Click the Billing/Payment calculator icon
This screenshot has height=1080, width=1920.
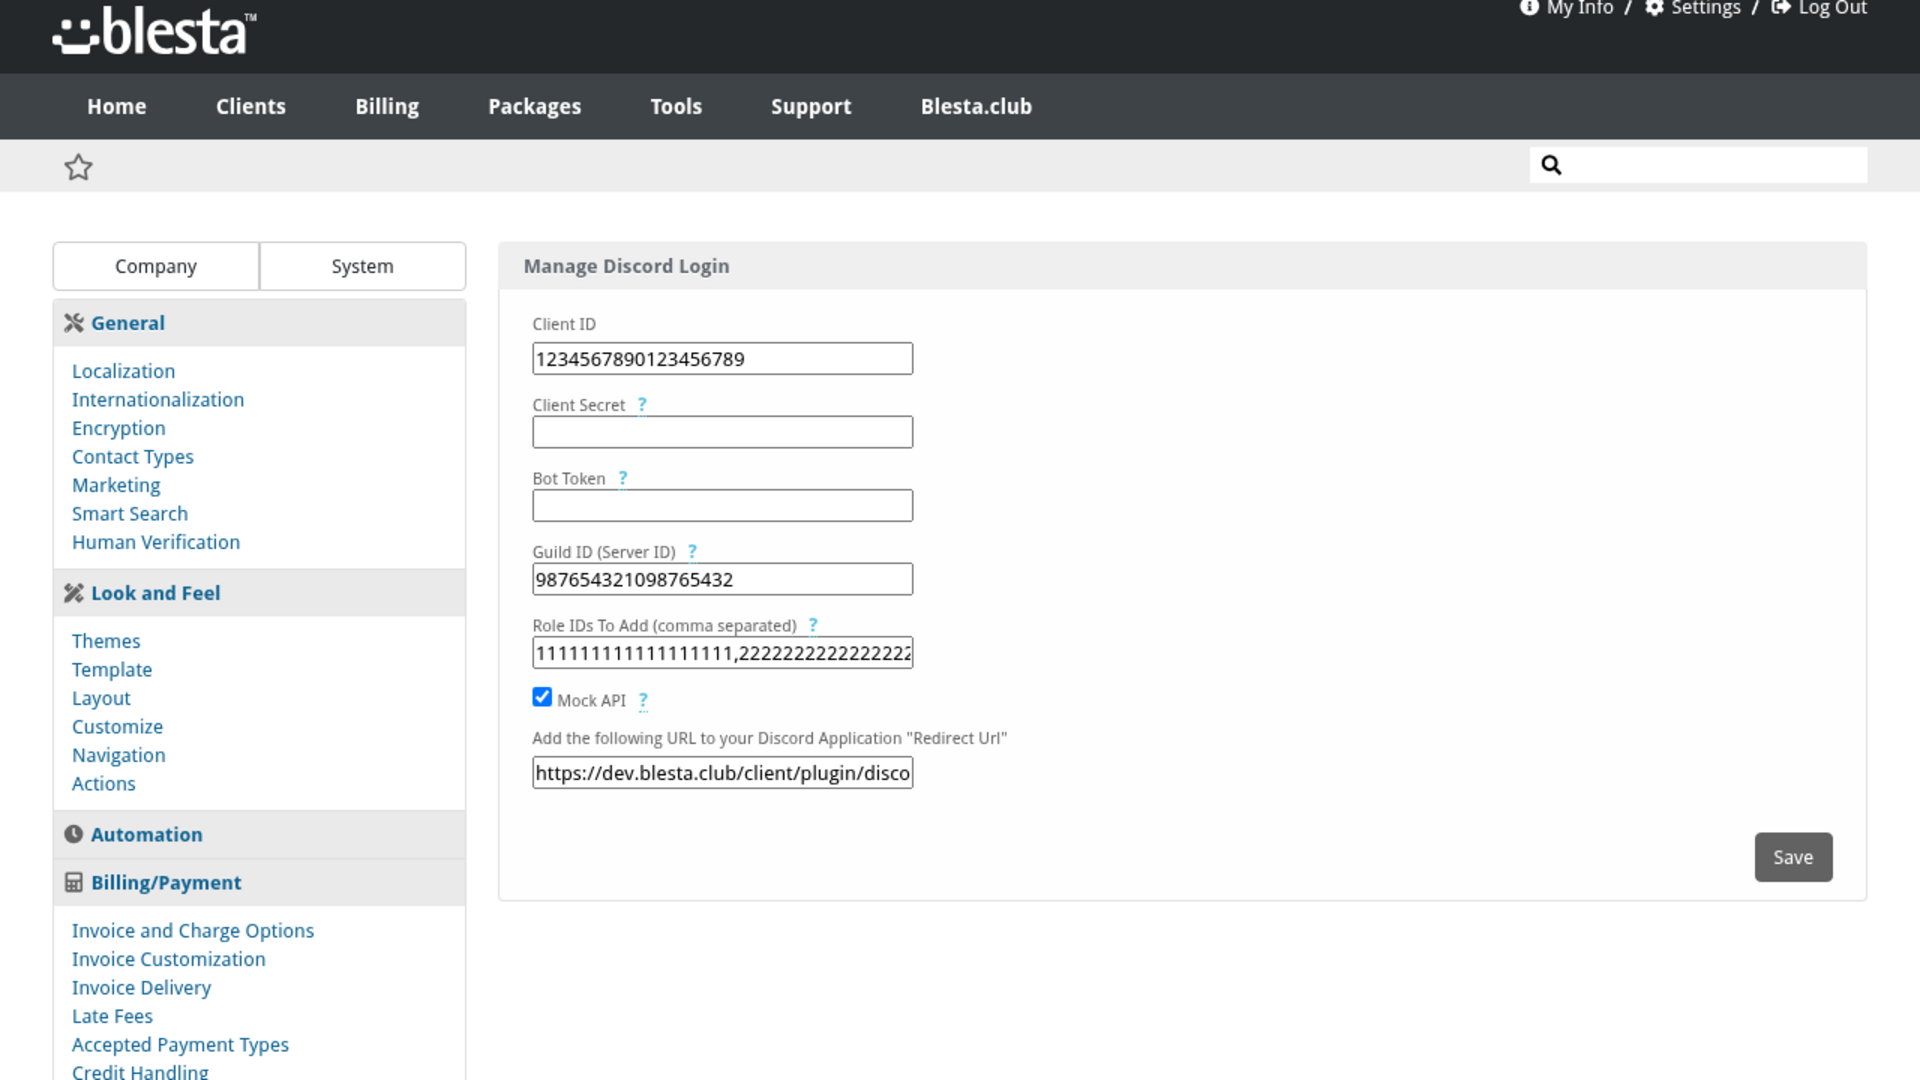(74, 882)
